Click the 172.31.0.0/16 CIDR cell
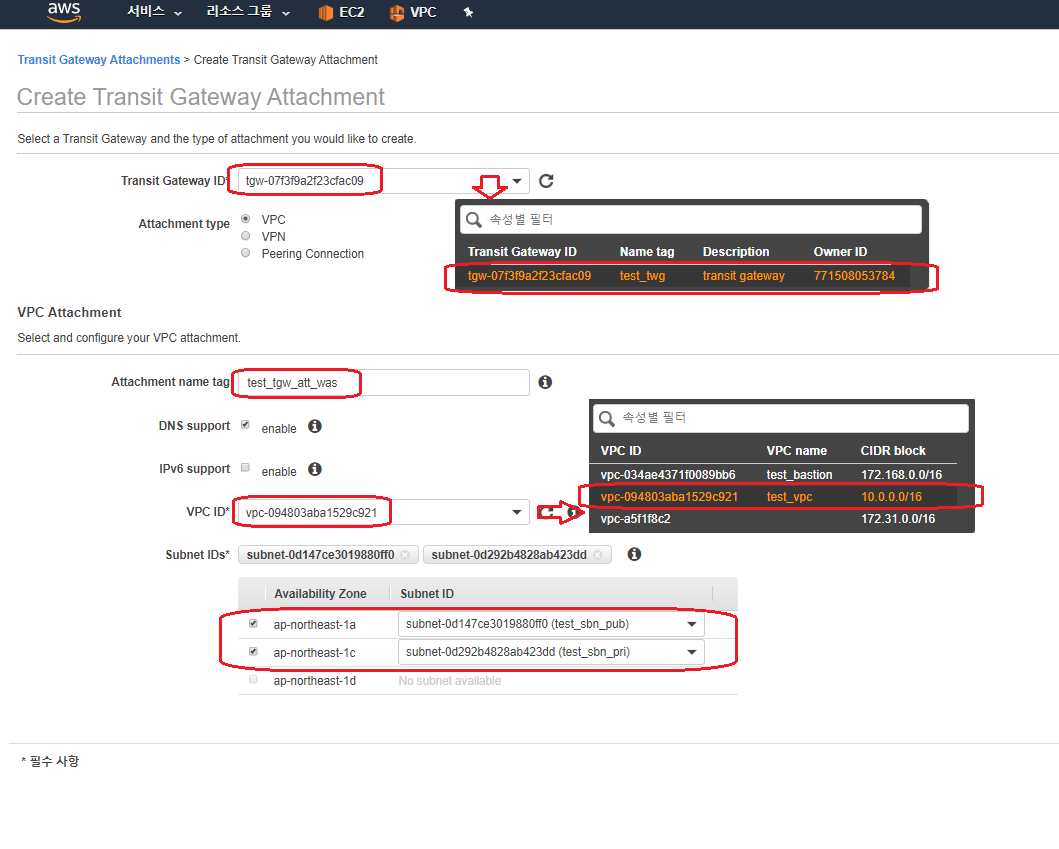This screenshot has width=1059, height=849. pyautogui.click(x=898, y=519)
